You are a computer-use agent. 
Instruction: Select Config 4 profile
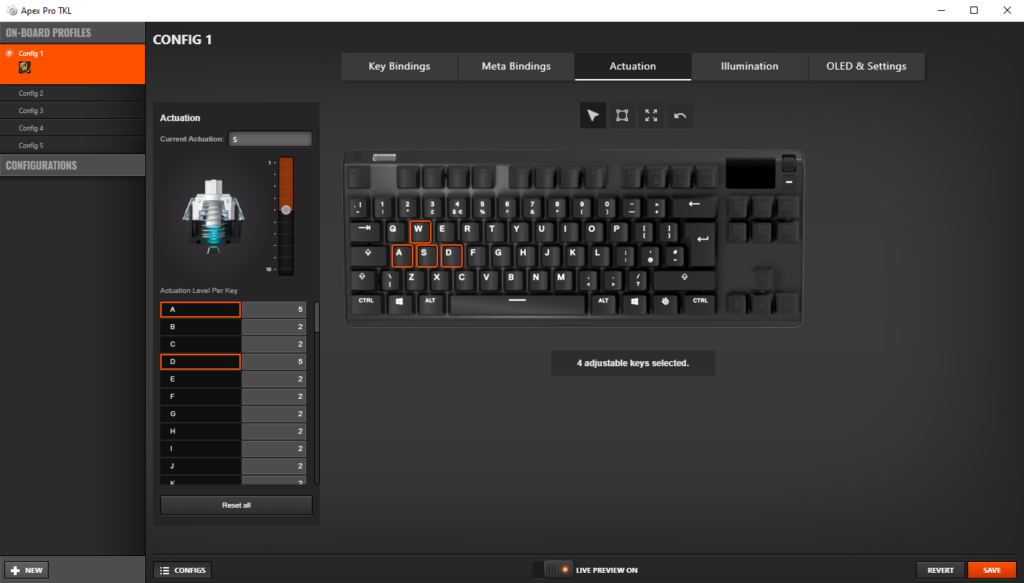point(72,128)
